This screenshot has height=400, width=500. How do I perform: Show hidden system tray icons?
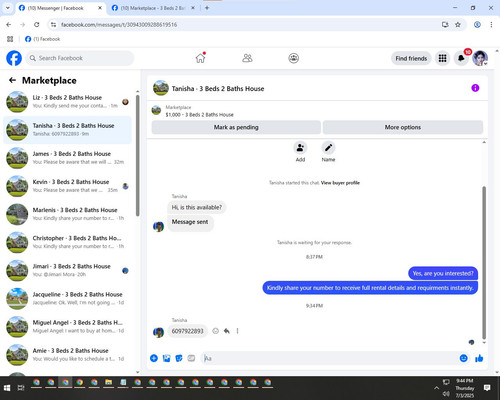436,388
